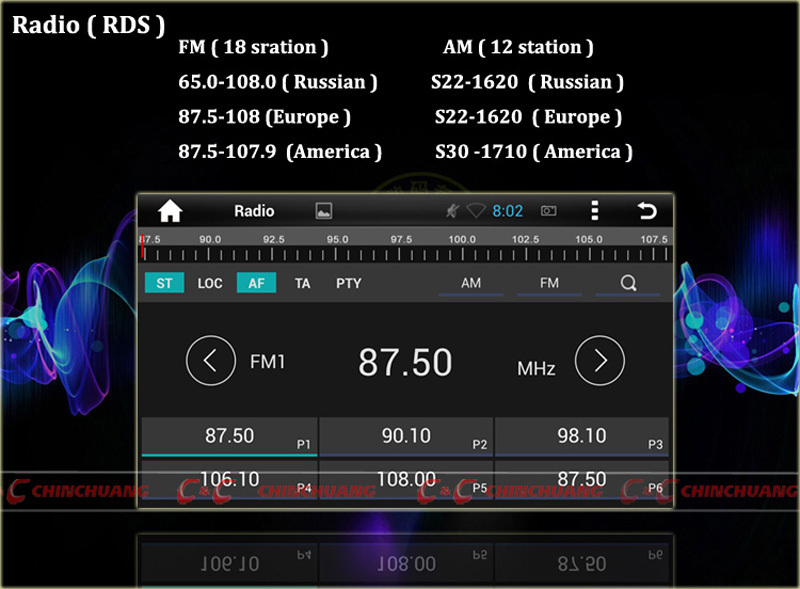
Task: Open the PTY program type list
Action: click(348, 283)
